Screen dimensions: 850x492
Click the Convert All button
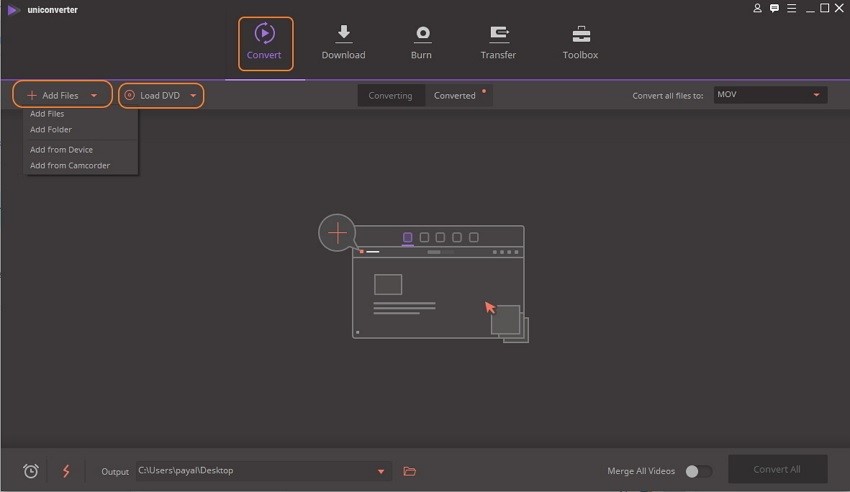tap(777, 469)
